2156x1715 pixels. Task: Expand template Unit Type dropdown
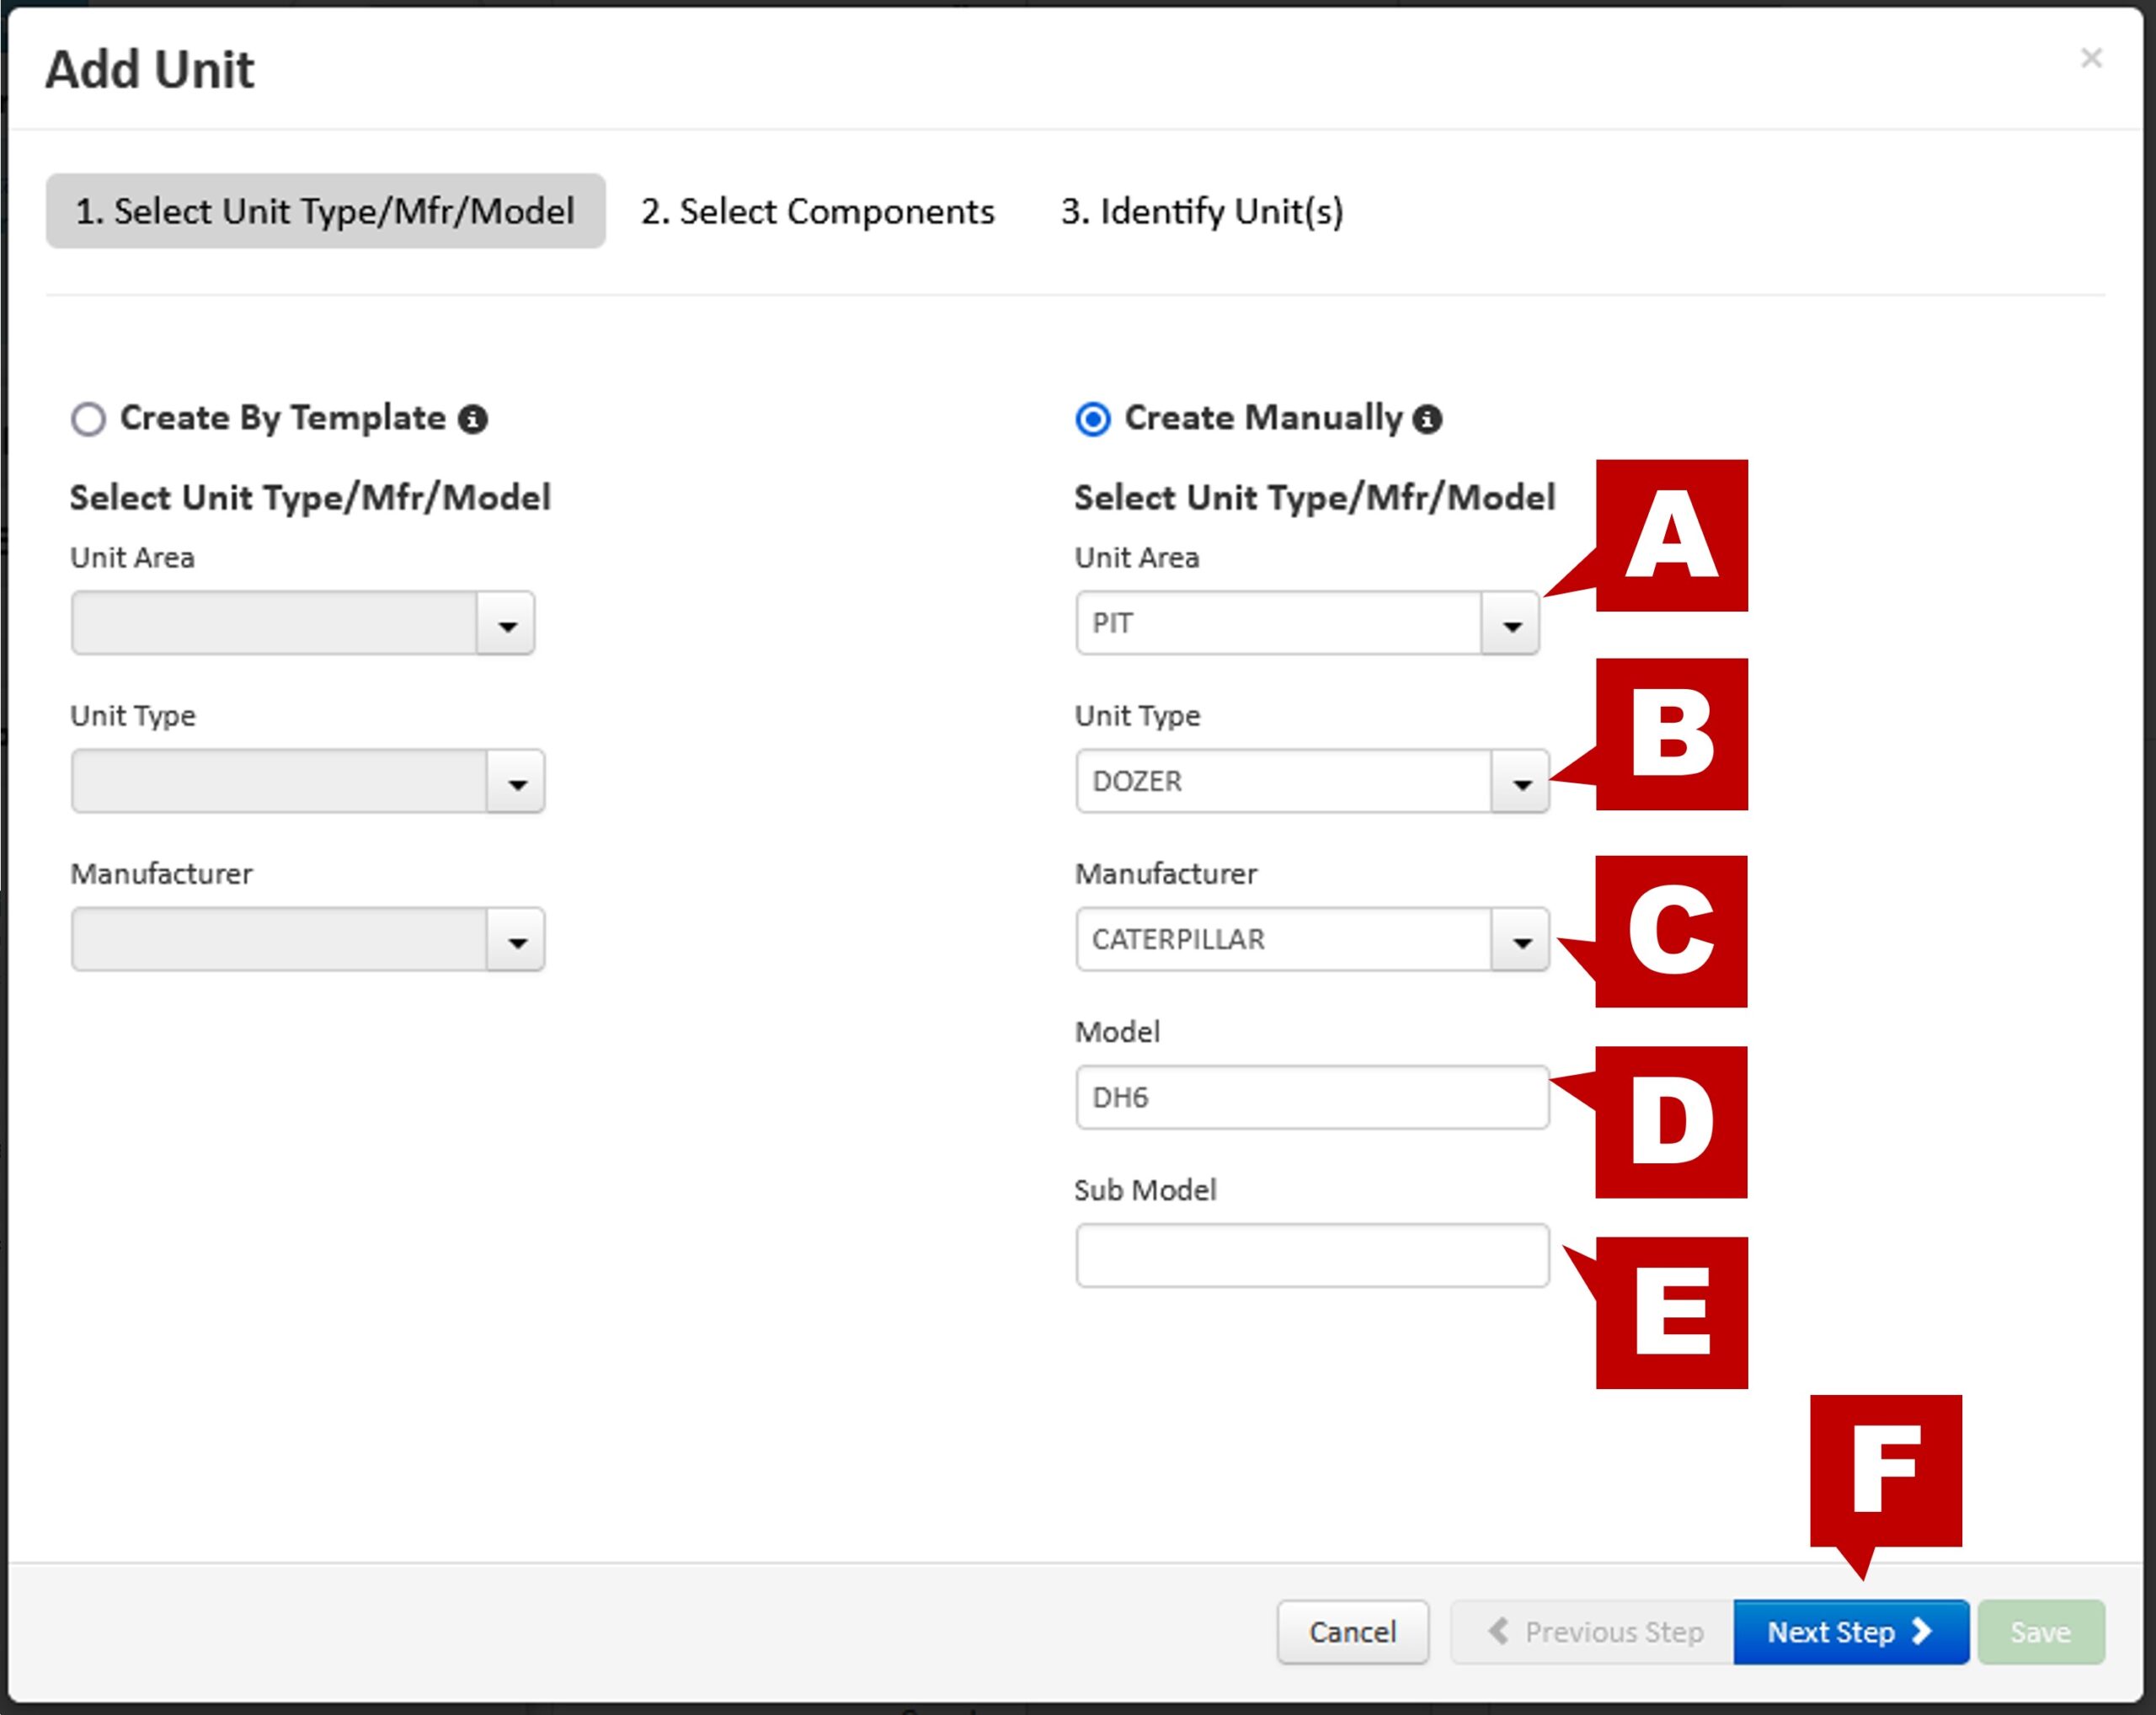pos(517,782)
